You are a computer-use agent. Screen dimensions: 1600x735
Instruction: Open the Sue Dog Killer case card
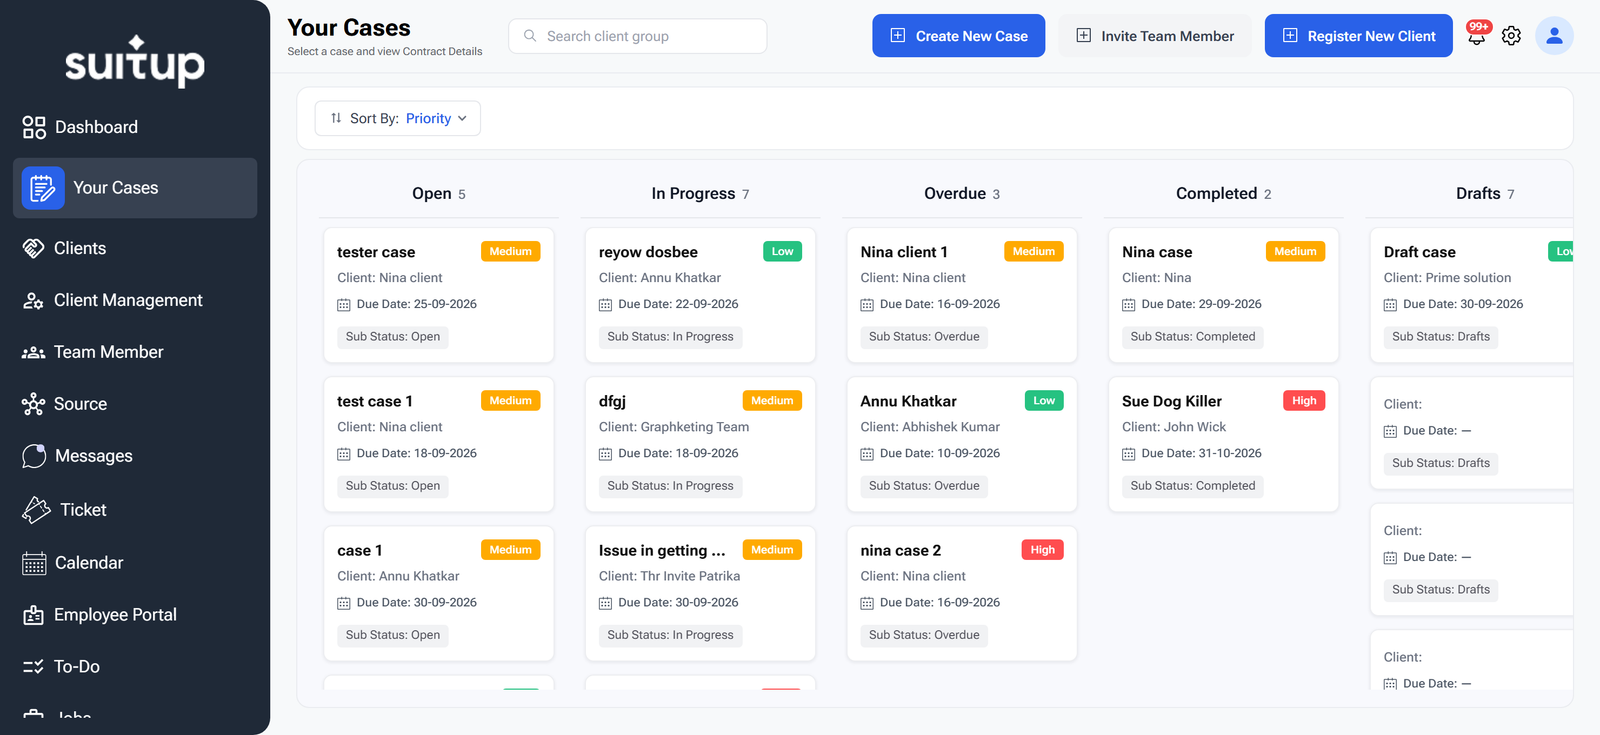click(x=1224, y=444)
